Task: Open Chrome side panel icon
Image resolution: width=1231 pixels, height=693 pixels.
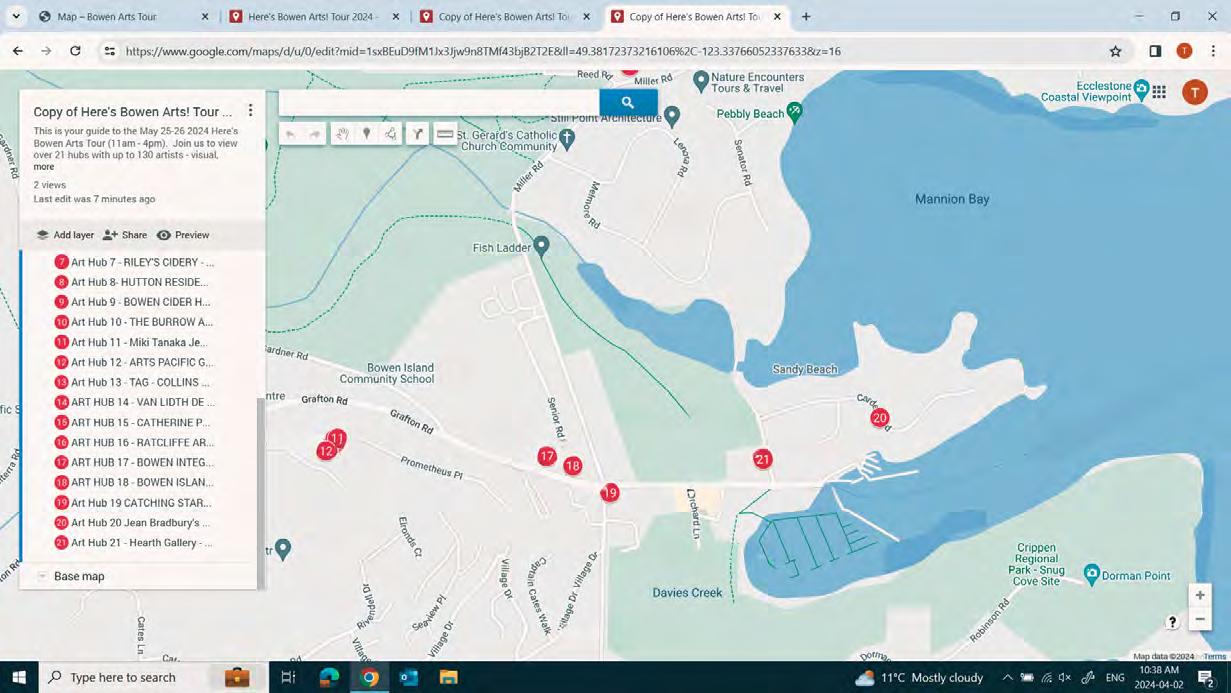Action: point(1155,51)
